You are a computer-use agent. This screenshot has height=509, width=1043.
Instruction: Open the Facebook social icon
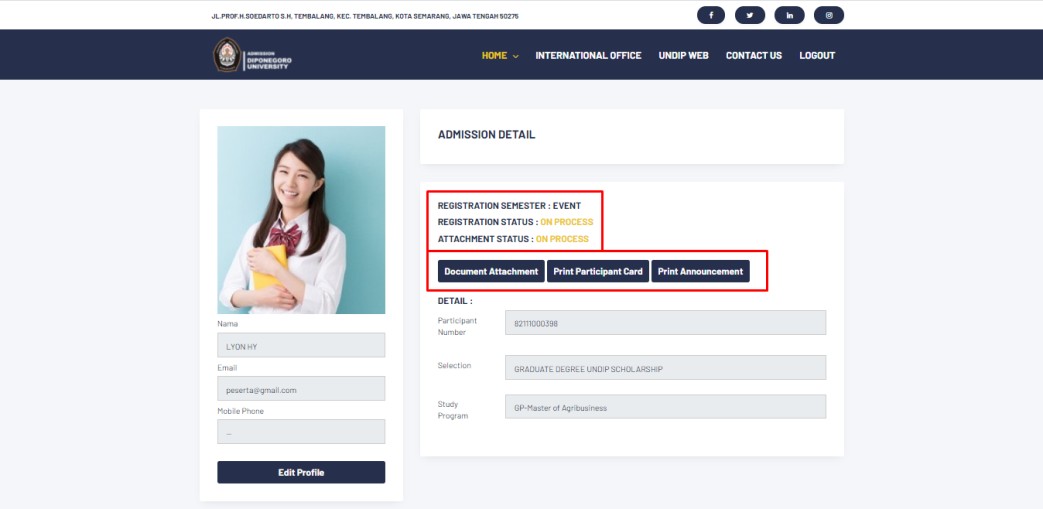[x=711, y=15]
